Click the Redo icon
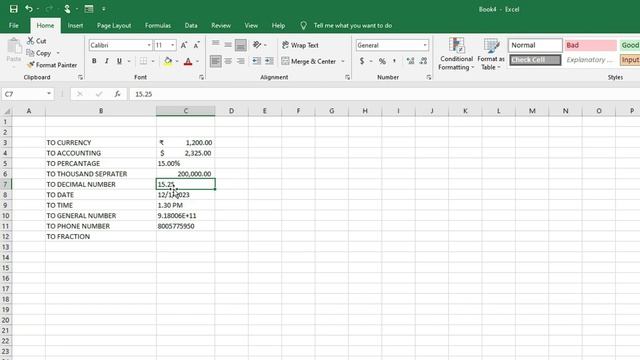640x360 pixels. pyautogui.click(x=49, y=9)
